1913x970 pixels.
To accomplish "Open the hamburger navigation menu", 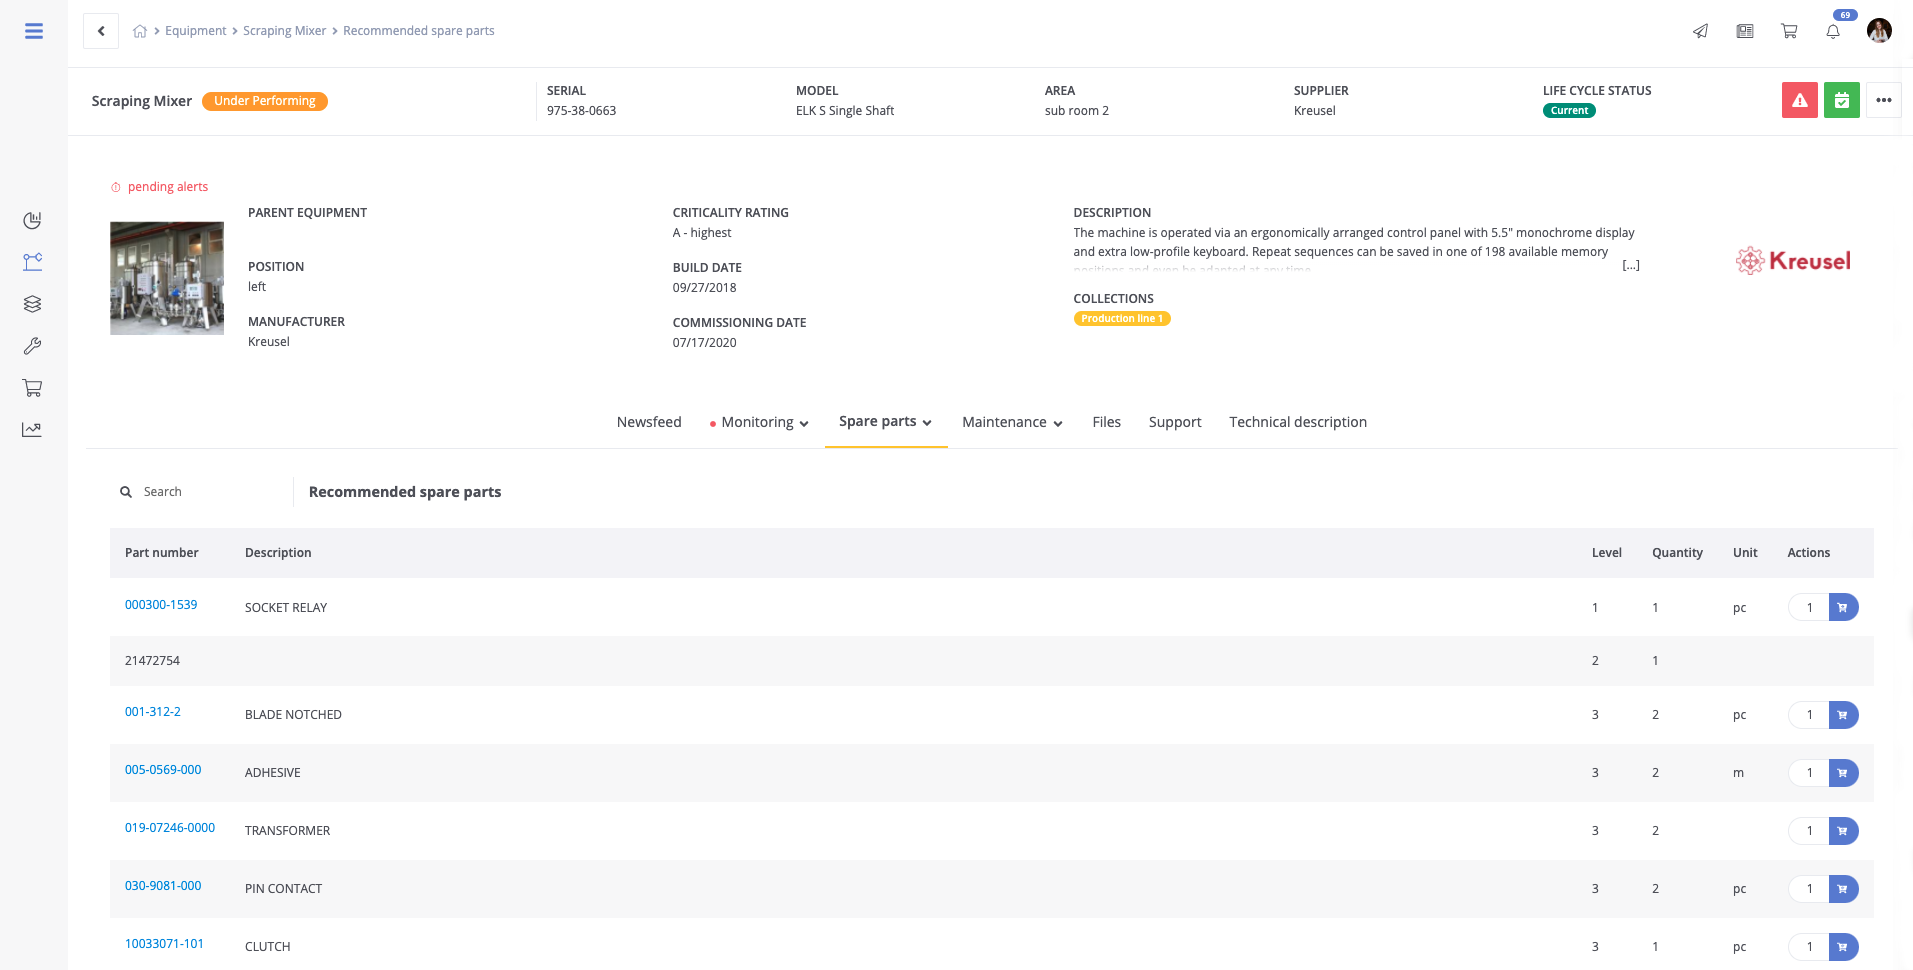I will pos(33,30).
